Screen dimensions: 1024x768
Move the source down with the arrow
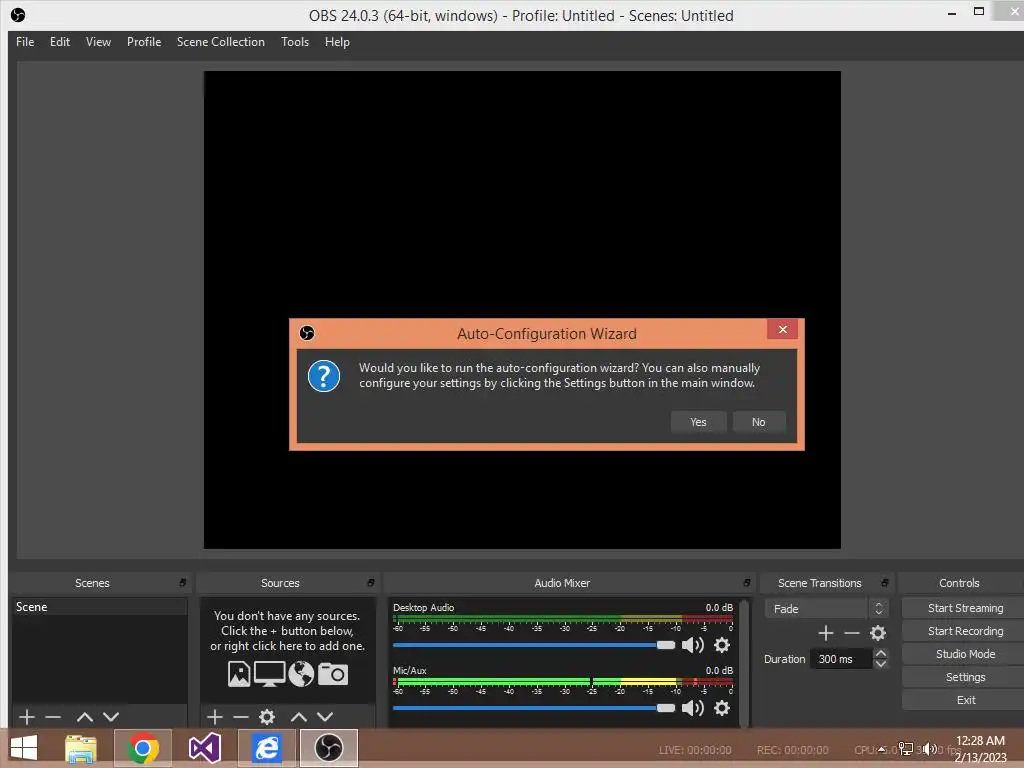coord(325,717)
